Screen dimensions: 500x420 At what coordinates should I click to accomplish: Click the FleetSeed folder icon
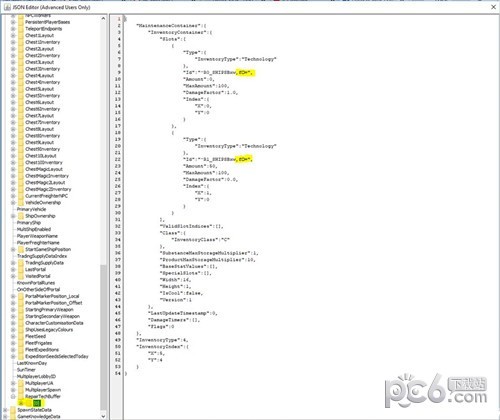(x=21, y=336)
